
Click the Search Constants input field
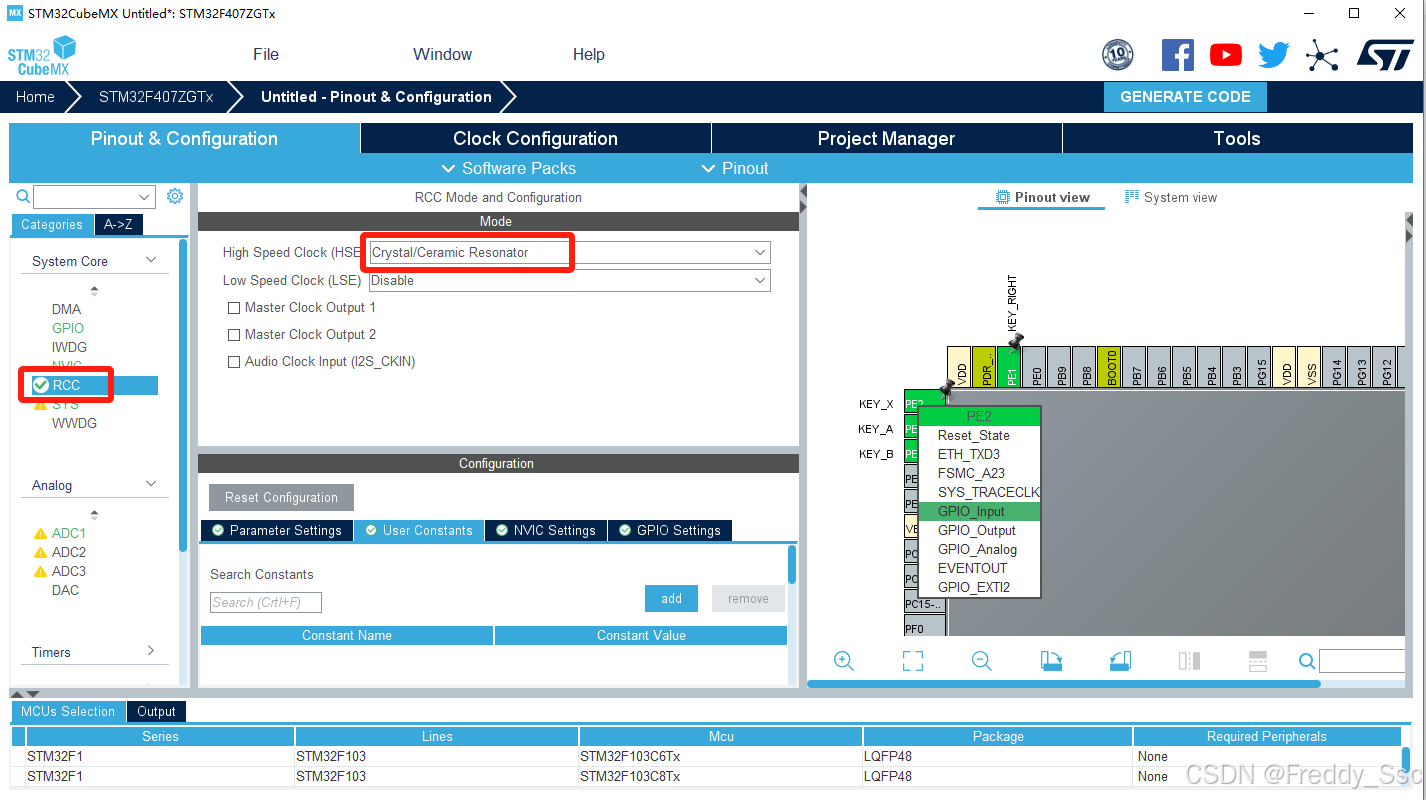pyautogui.click(x=266, y=602)
